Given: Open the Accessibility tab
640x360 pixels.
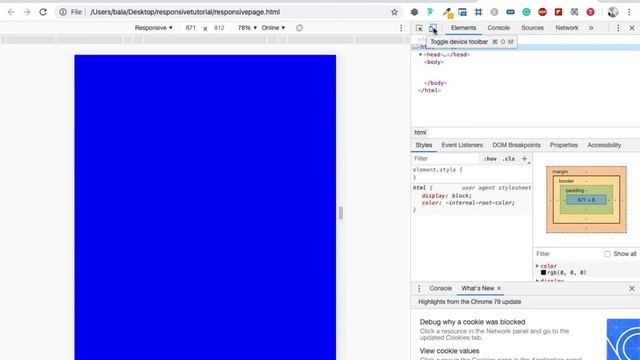Looking at the screenshot, I should pyautogui.click(x=604, y=145).
